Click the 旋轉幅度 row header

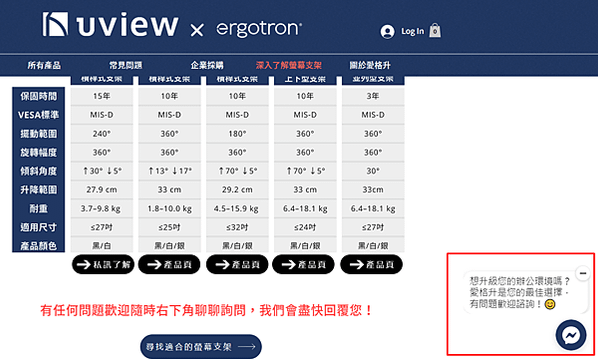pyautogui.click(x=39, y=153)
